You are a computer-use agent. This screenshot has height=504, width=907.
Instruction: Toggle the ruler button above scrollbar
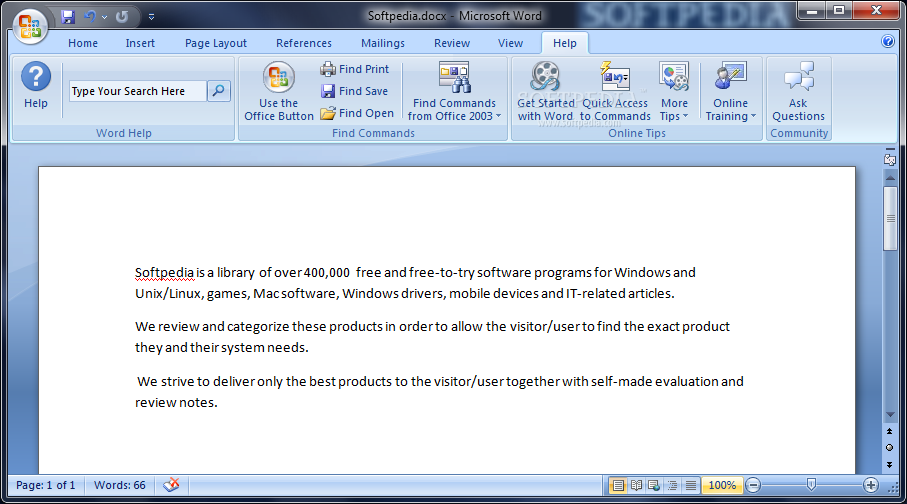[890, 159]
